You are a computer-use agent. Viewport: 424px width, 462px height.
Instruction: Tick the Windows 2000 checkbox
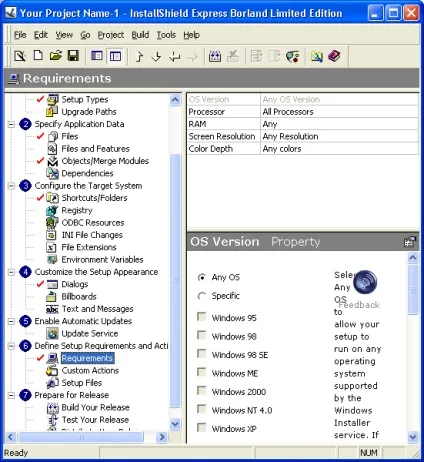[202, 391]
